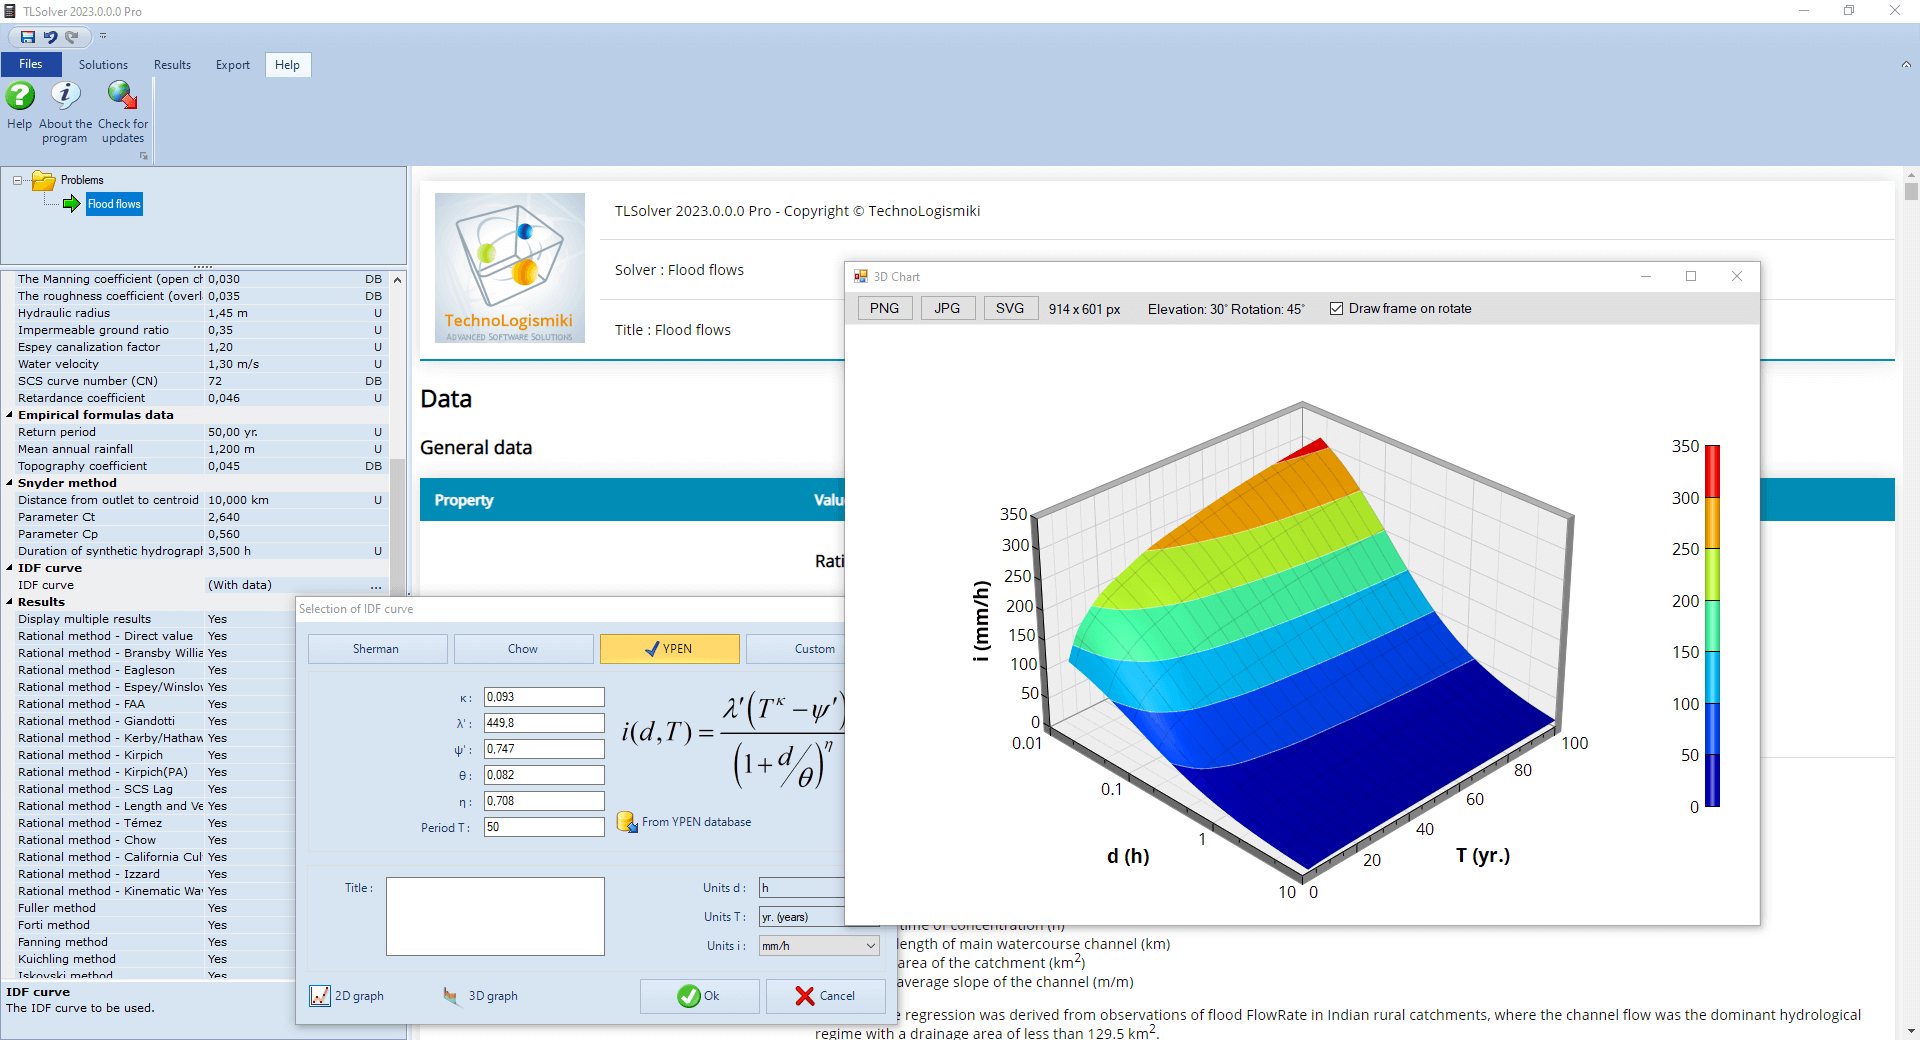Image resolution: width=1920 pixels, height=1040 pixels.
Task: Click the 2D graph chart icon
Action: (x=320, y=996)
